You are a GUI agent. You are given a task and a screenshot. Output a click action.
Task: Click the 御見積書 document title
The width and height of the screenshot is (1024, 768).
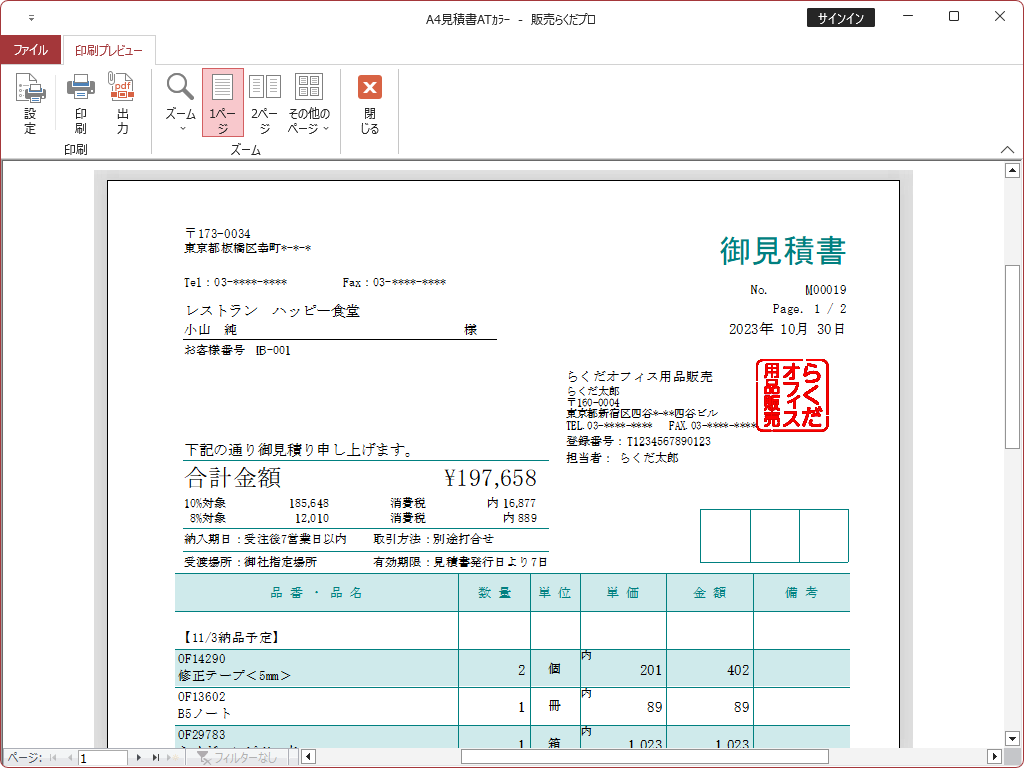tap(783, 250)
